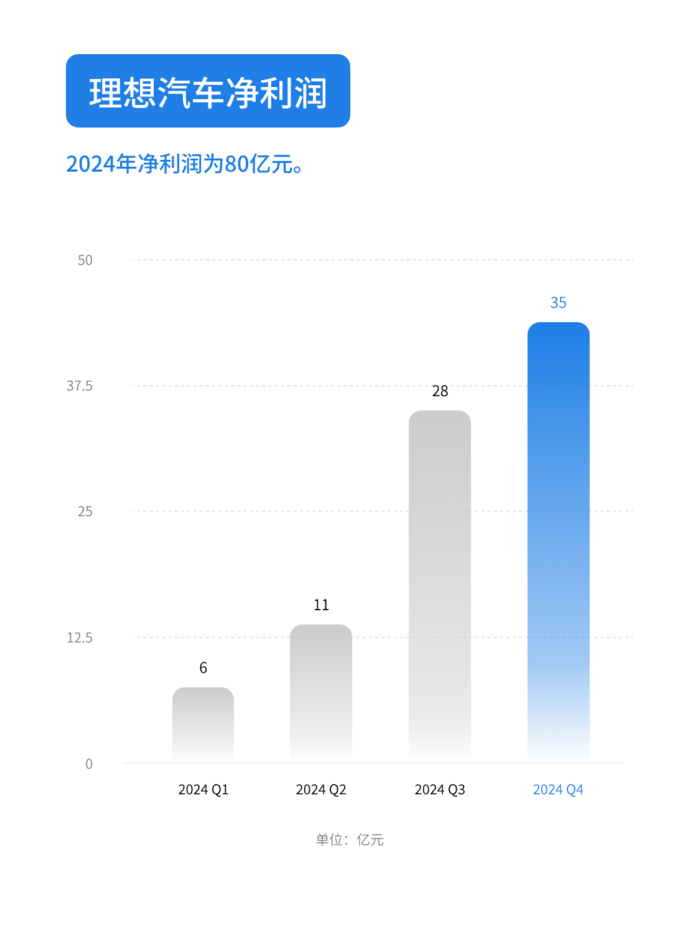Click y-axis tick 37.5
The height and width of the screenshot is (933, 700).
pos(80,386)
